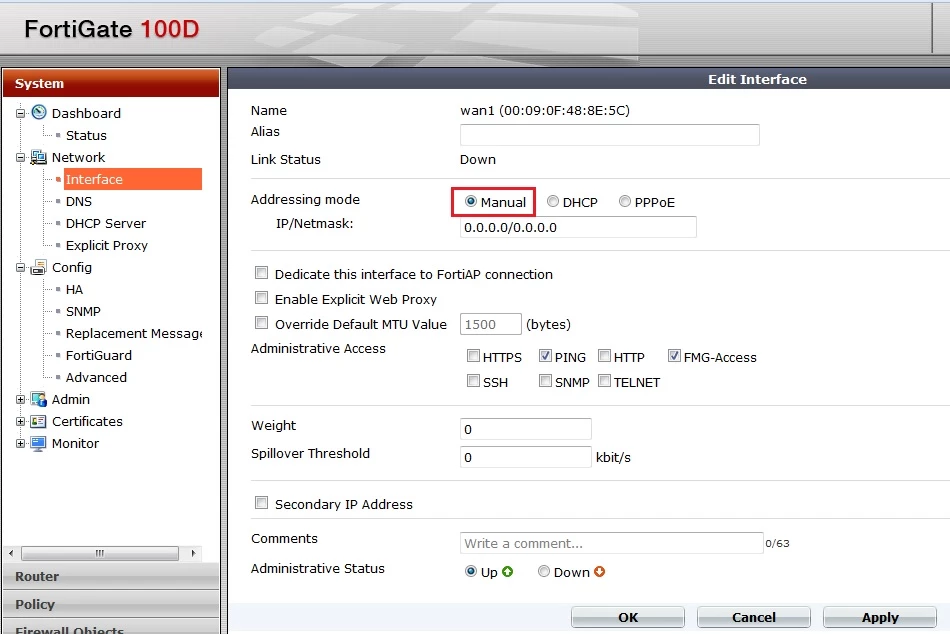Open the Router menu section
Screen dimensions: 950x634
click(111, 576)
